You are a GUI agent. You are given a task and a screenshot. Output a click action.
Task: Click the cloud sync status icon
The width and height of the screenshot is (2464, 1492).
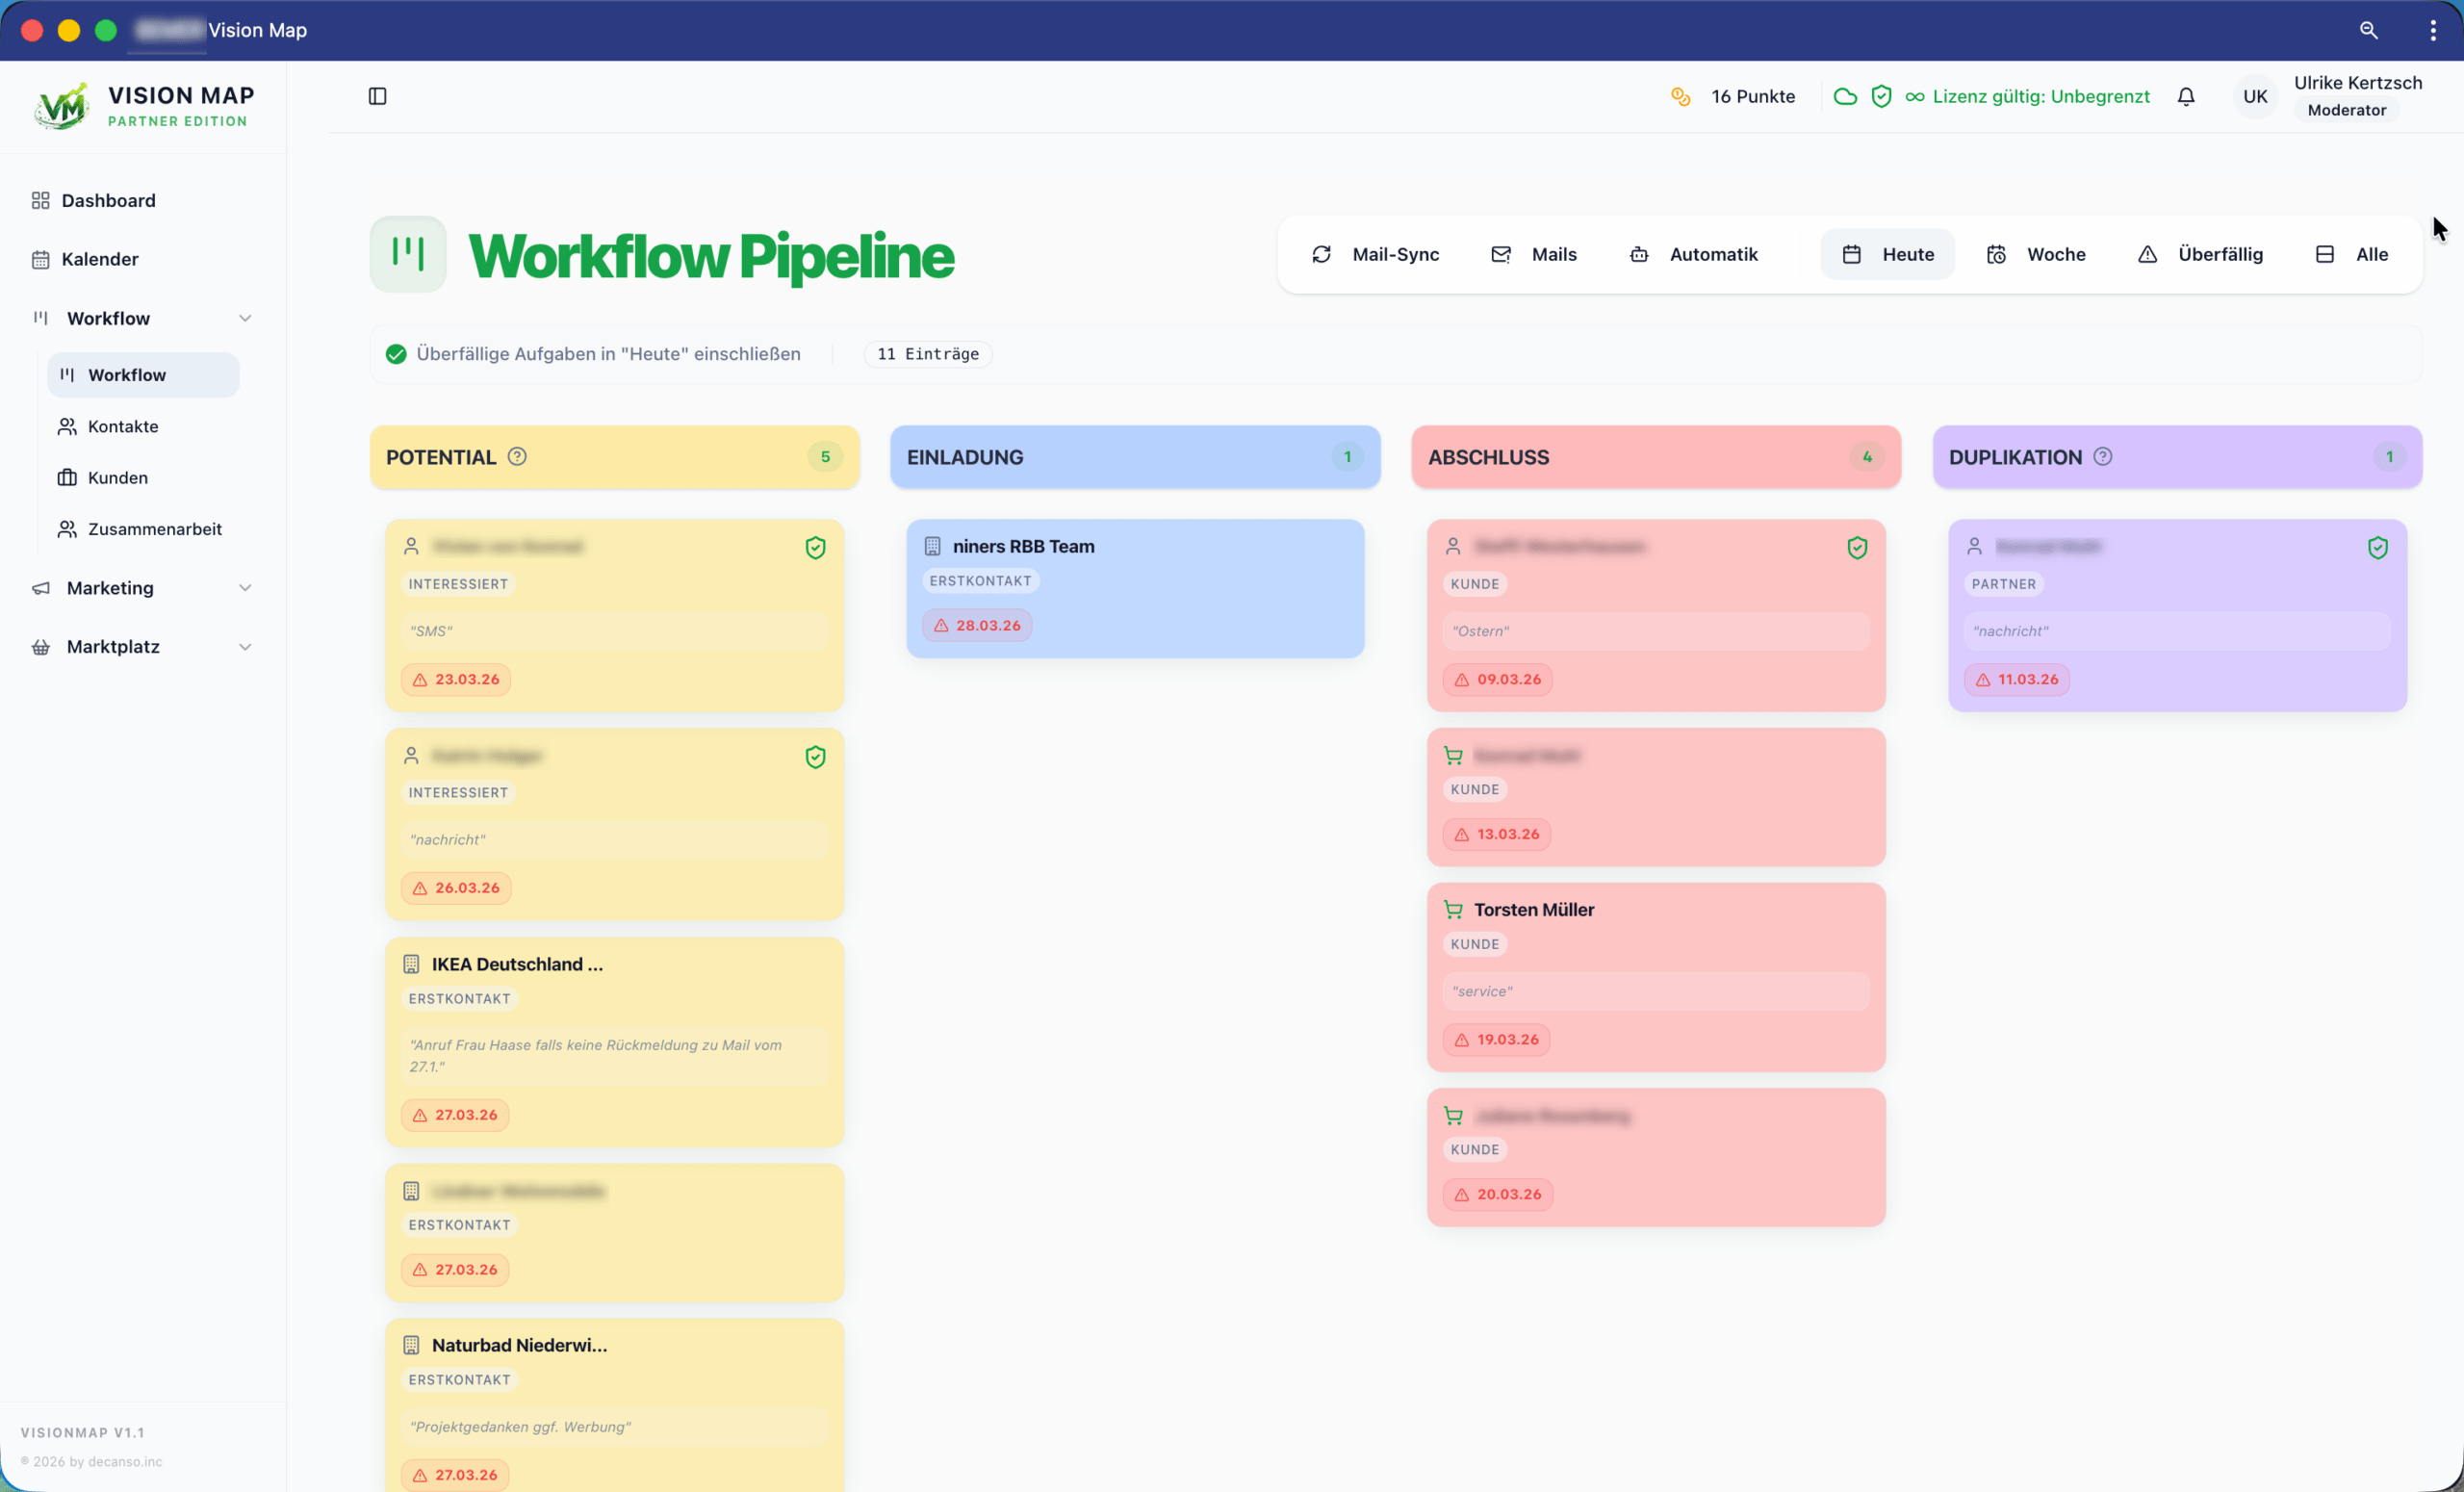[1845, 96]
